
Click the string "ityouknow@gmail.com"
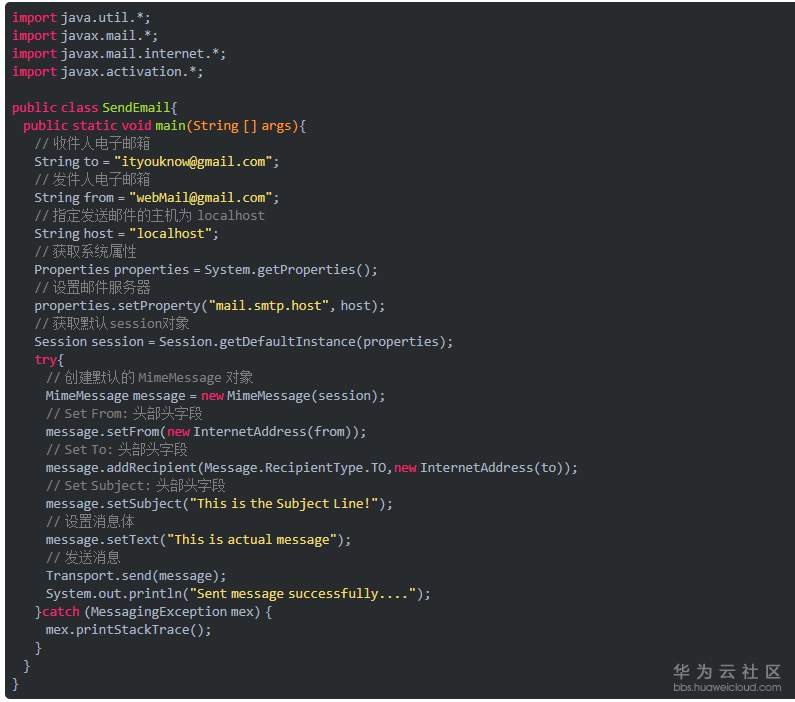[x=193, y=162]
